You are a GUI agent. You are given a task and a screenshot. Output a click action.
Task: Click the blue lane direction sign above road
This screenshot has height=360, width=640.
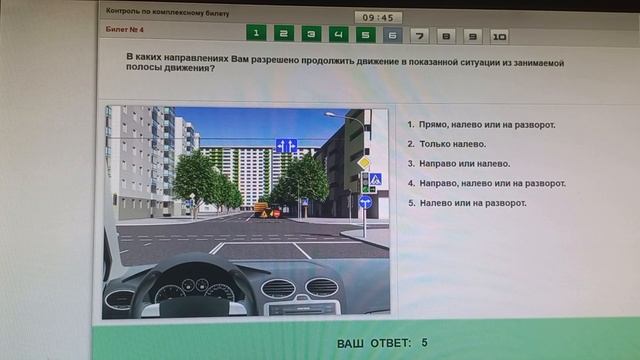pyautogui.click(x=286, y=146)
